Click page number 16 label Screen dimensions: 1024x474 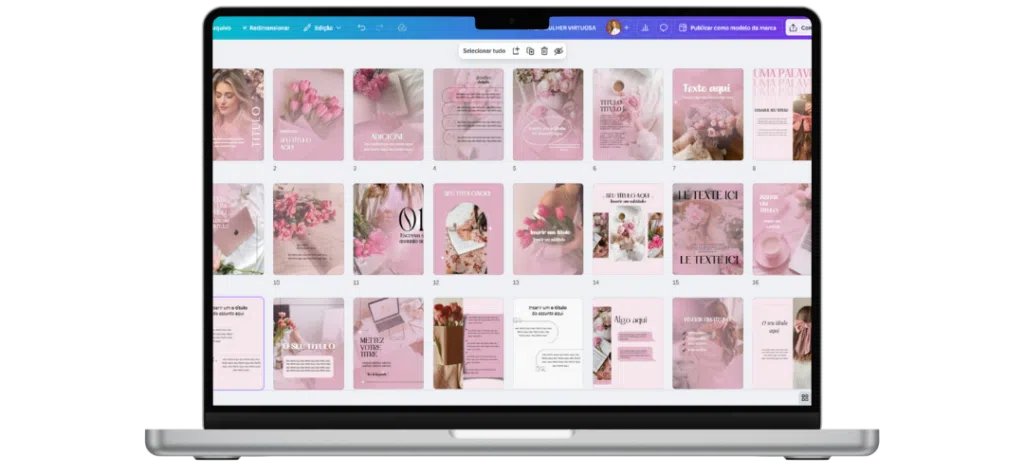pyautogui.click(x=756, y=283)
